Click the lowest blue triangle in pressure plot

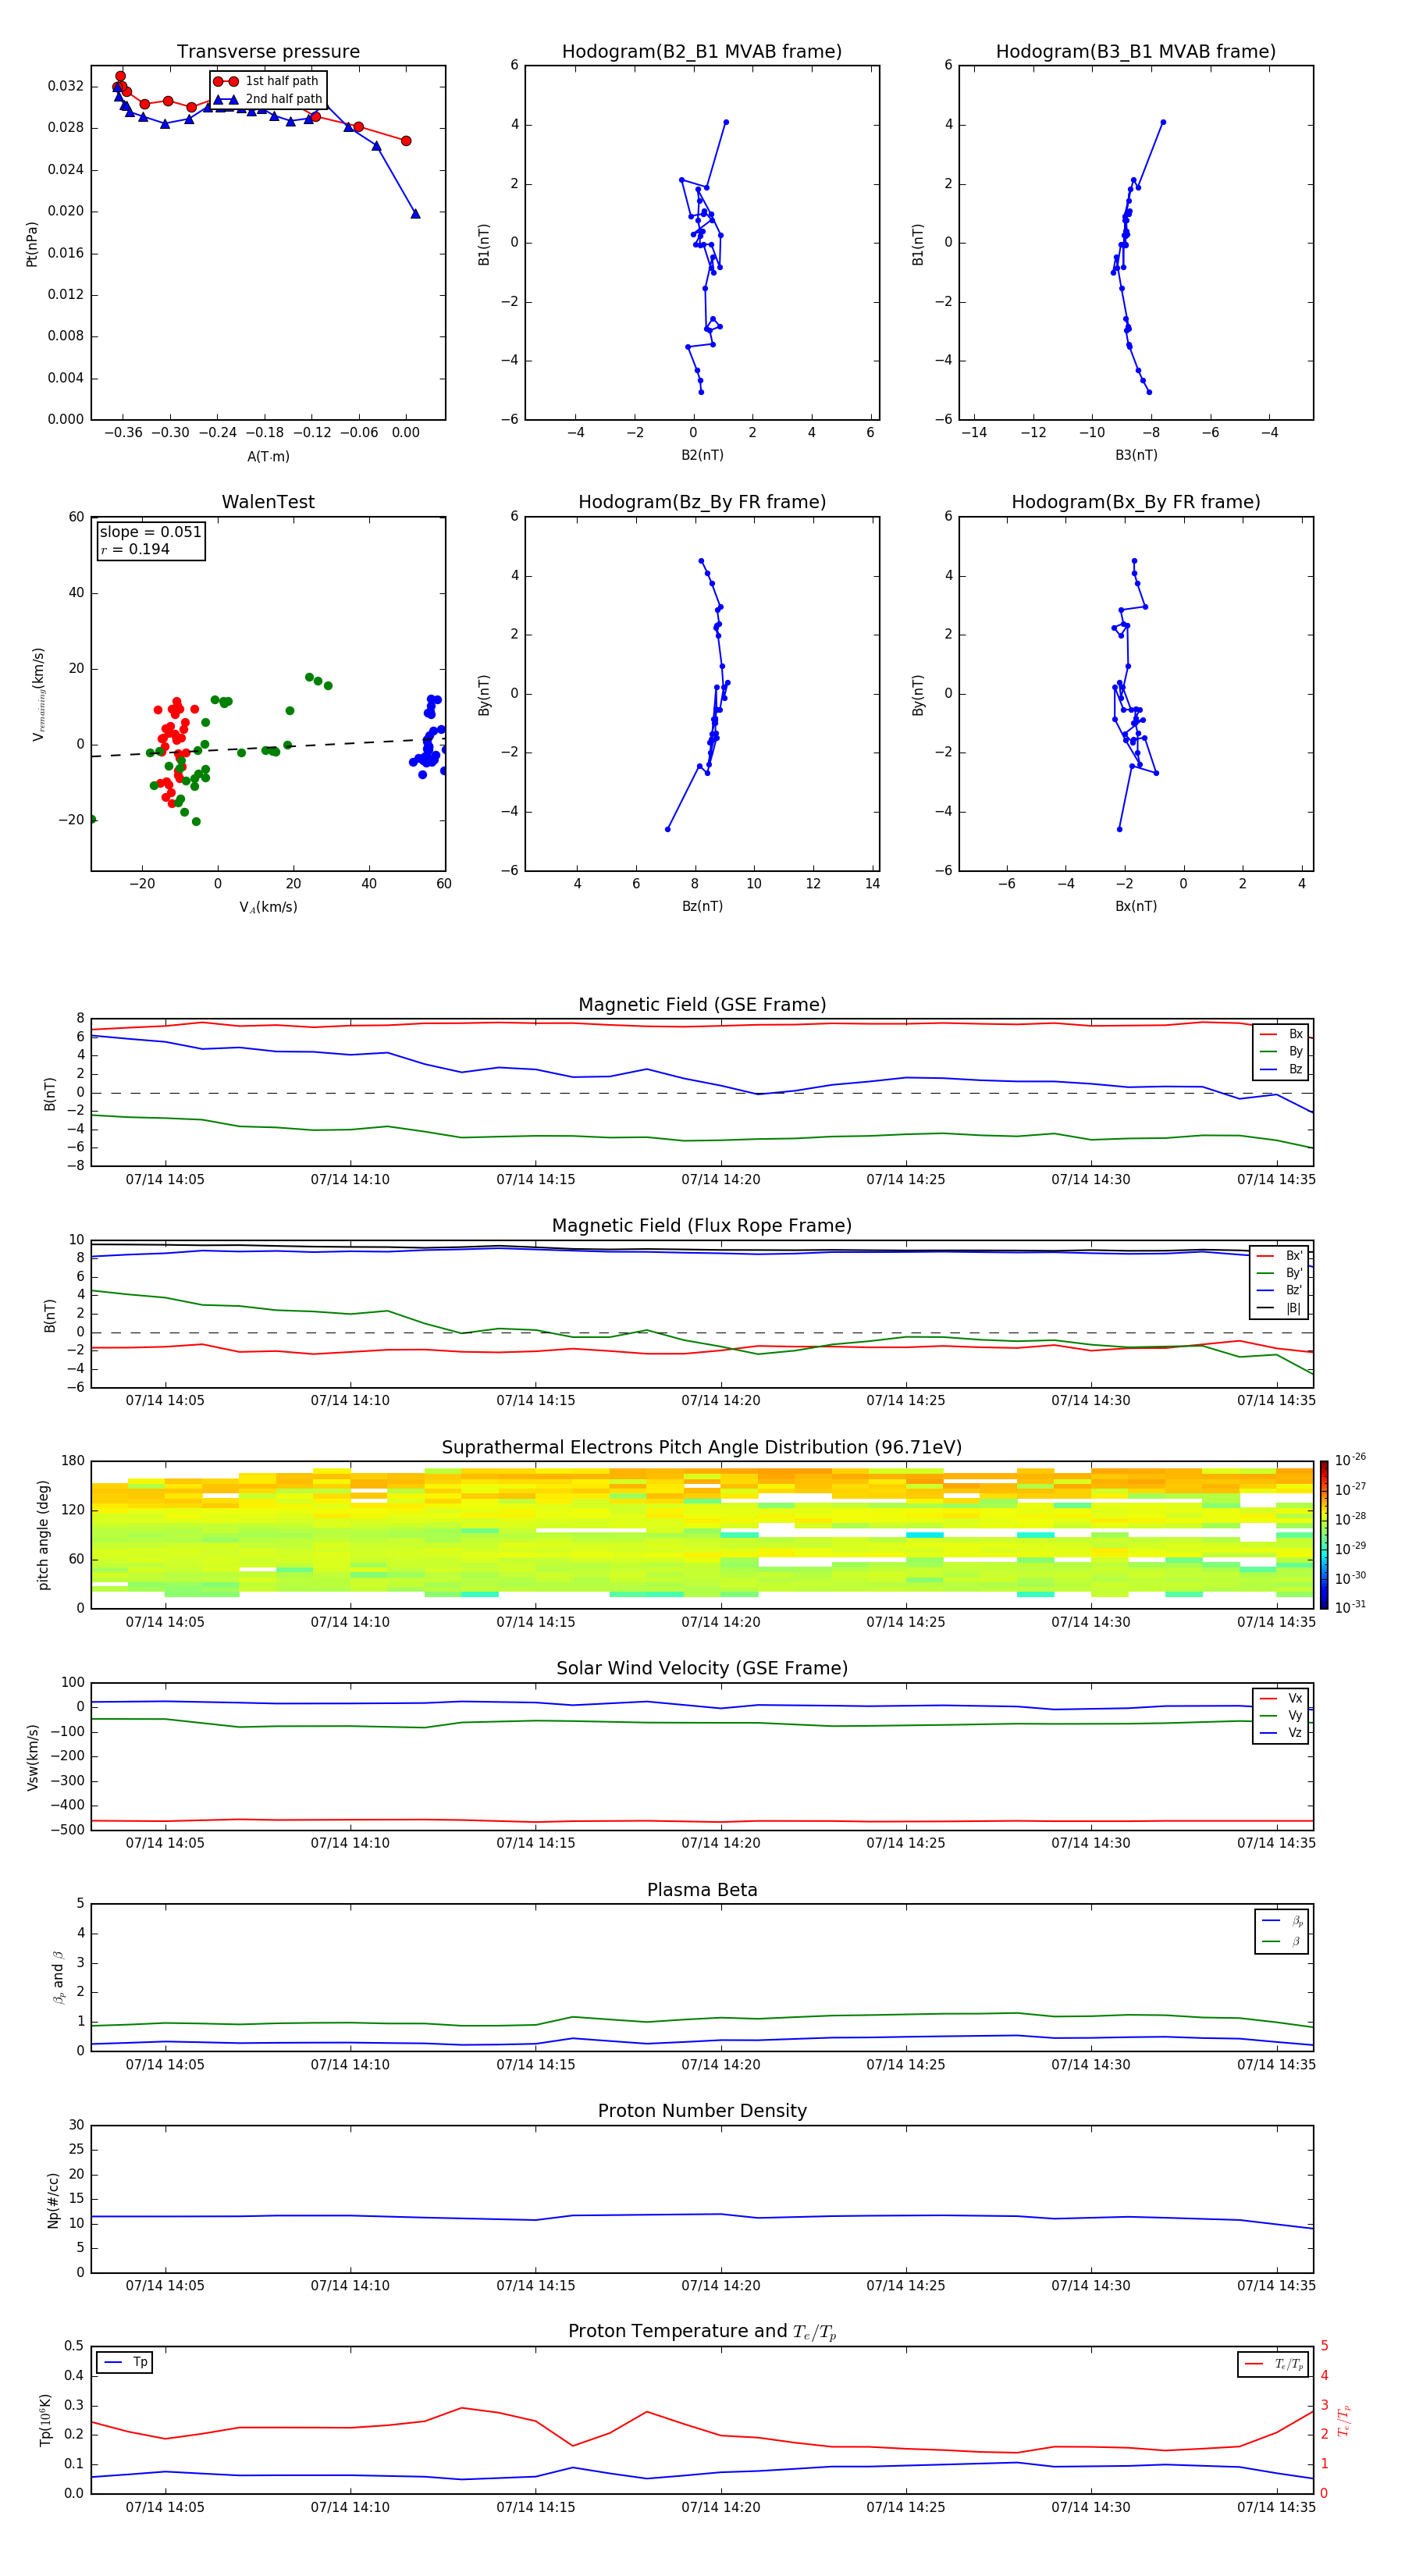point(415,213)
